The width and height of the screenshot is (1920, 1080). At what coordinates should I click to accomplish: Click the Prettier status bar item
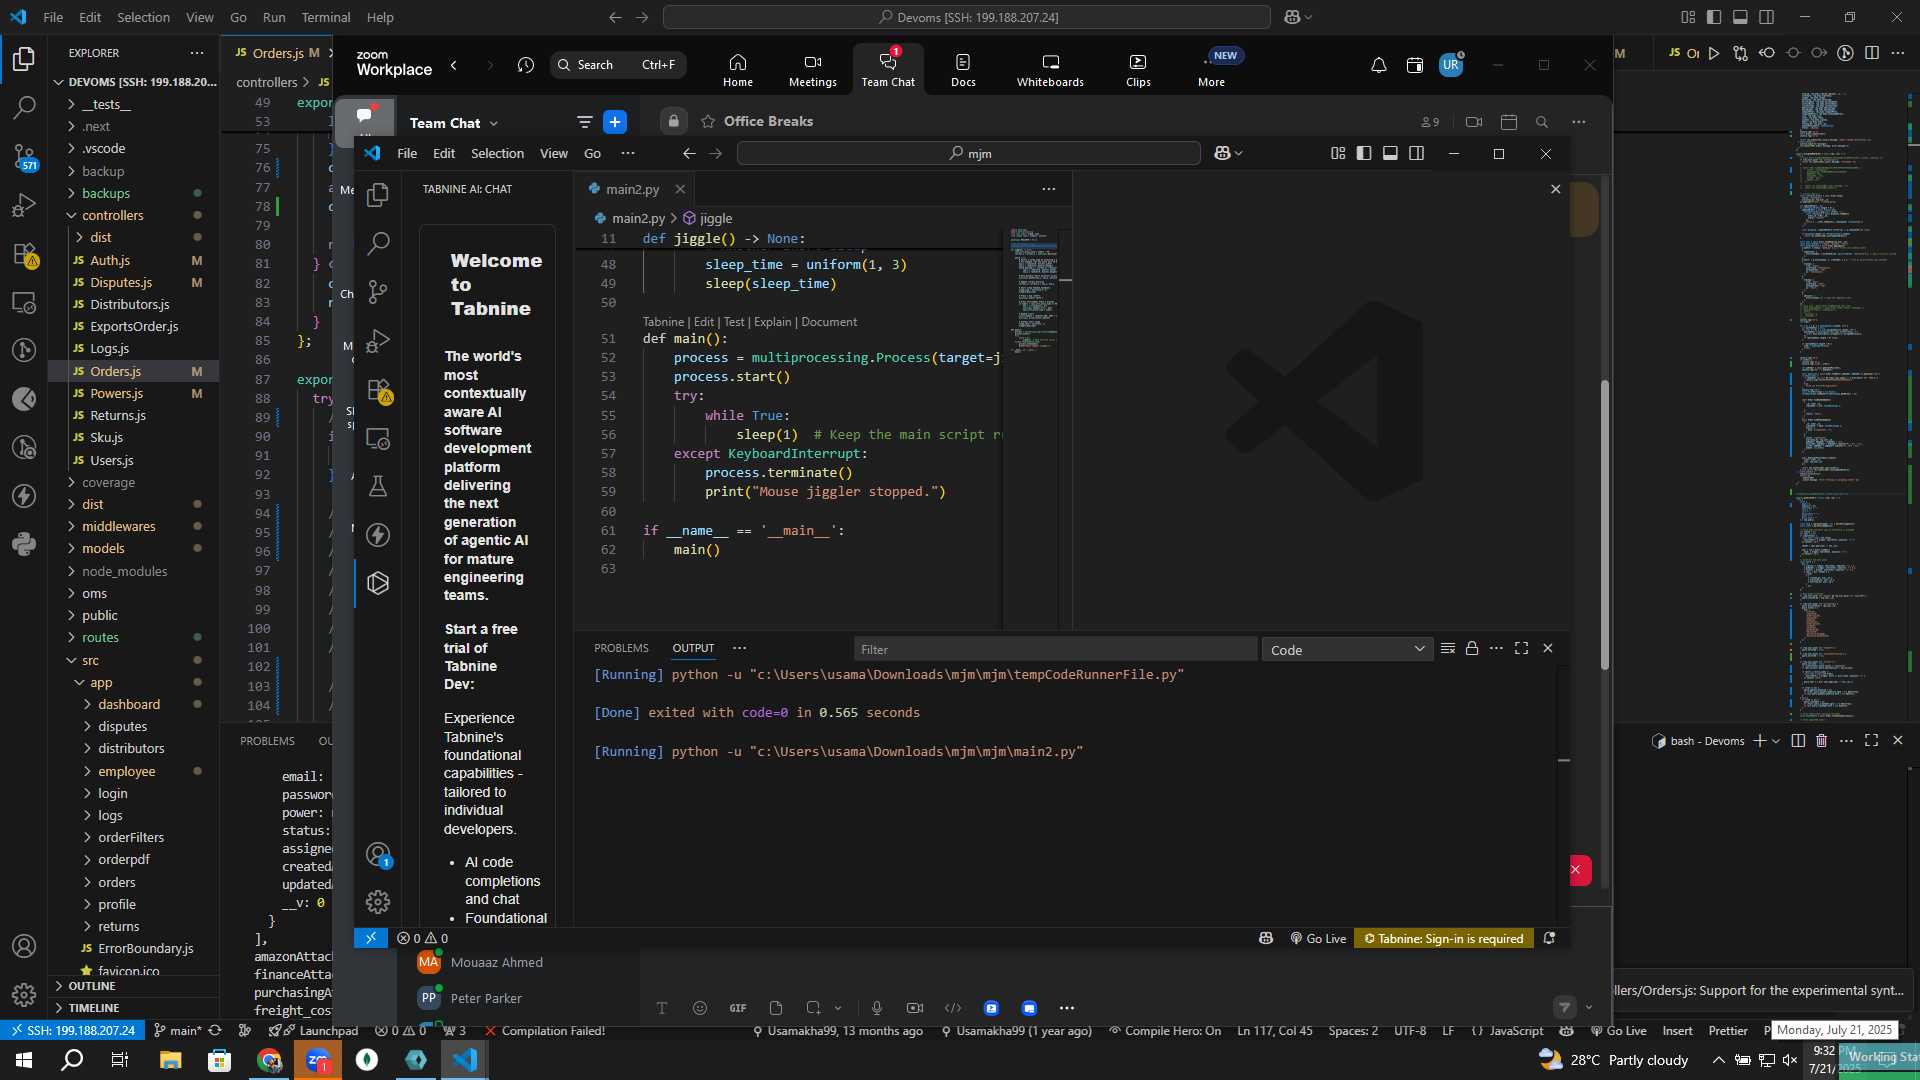(1728, 1031)
